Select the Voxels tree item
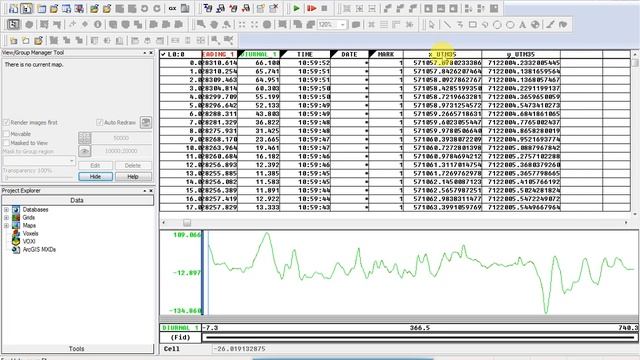The width and height of the screenshot is (640, 360). 30,233
